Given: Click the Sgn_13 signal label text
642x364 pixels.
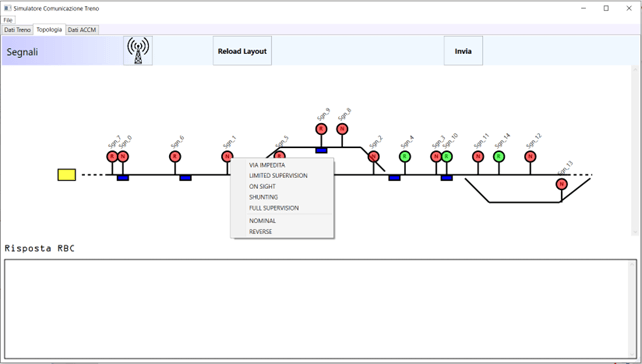Looking at the screenshot, I should click(x=565, y=168).
